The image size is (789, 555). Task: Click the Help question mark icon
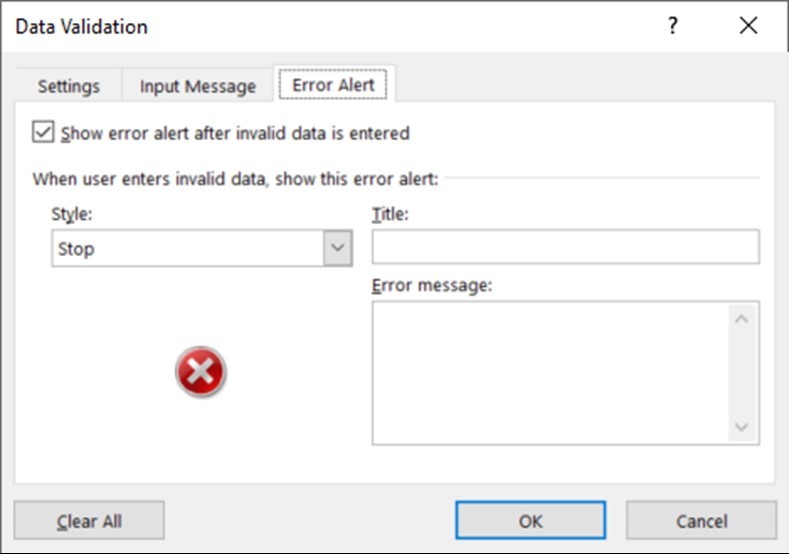tap(673, 27)
